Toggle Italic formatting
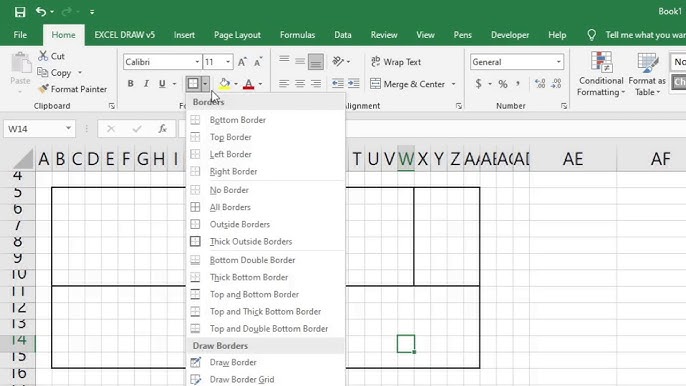686x386 pixels. tap(146, 84)
